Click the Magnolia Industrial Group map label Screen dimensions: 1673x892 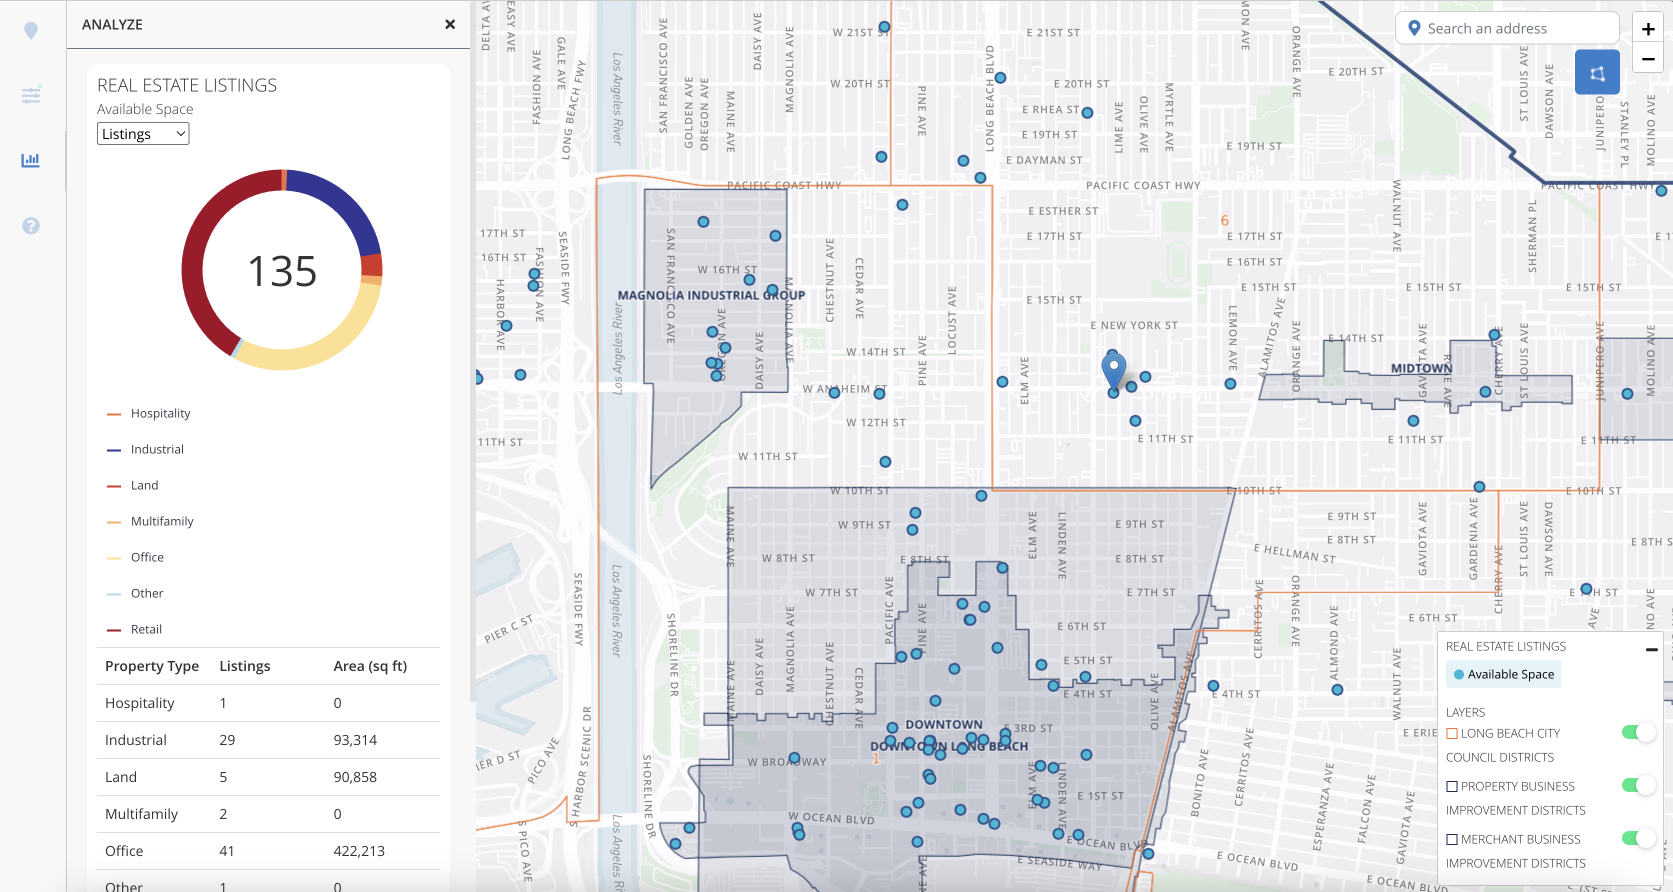tap(711, 295)
